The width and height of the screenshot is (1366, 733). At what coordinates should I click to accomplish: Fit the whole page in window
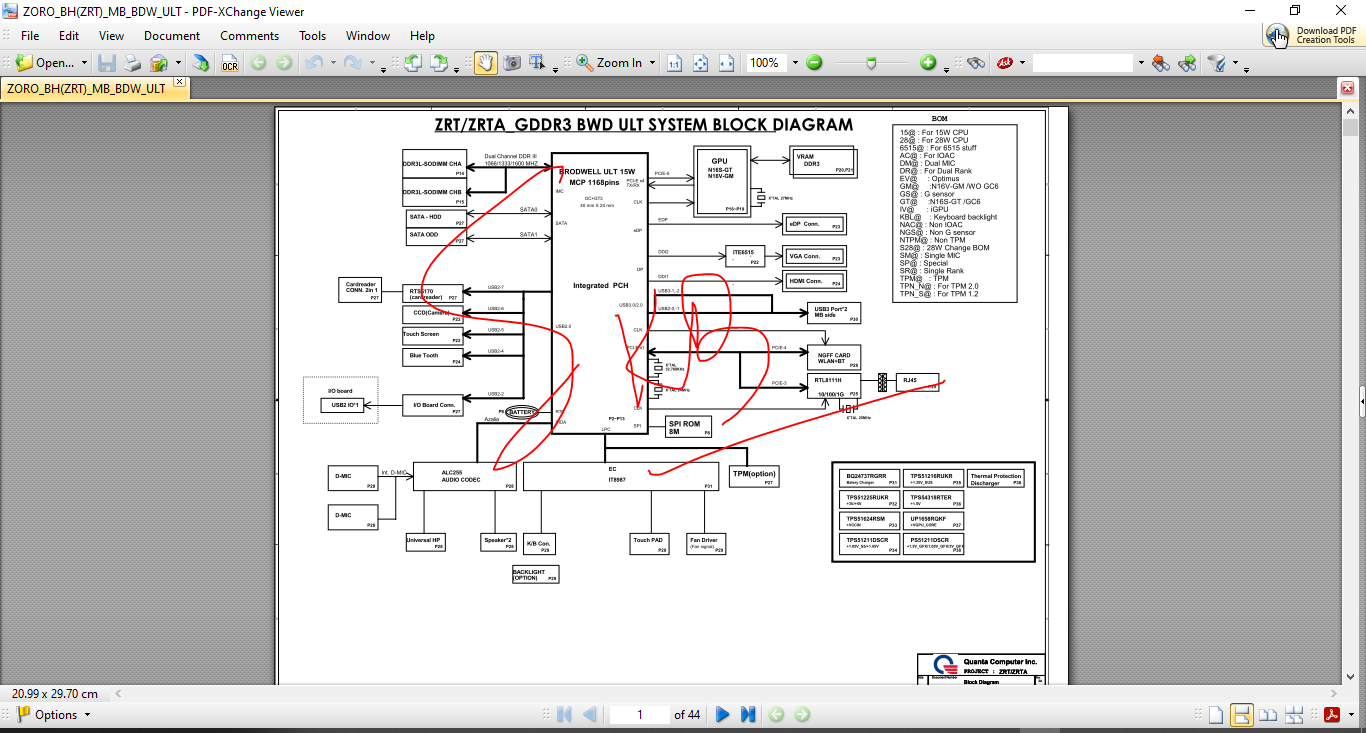[x=701, y=63]
